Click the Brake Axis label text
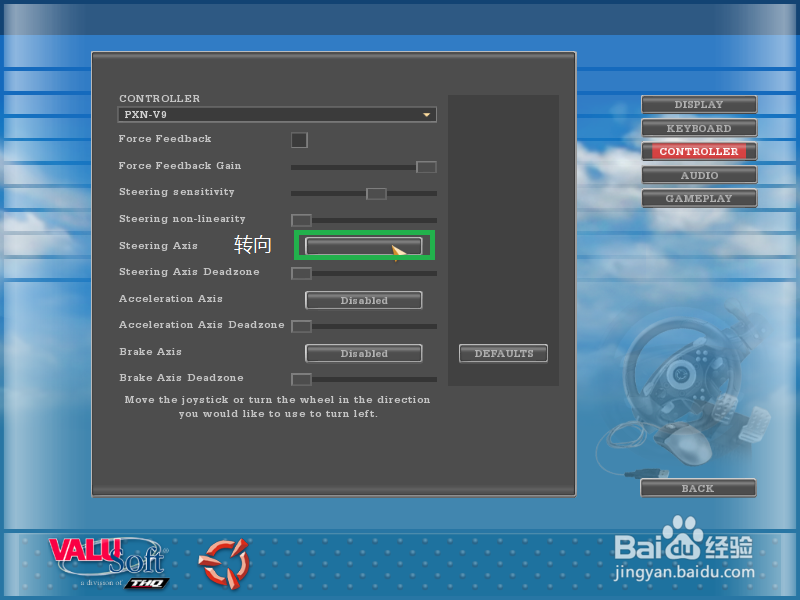 [x=150, y=352]
